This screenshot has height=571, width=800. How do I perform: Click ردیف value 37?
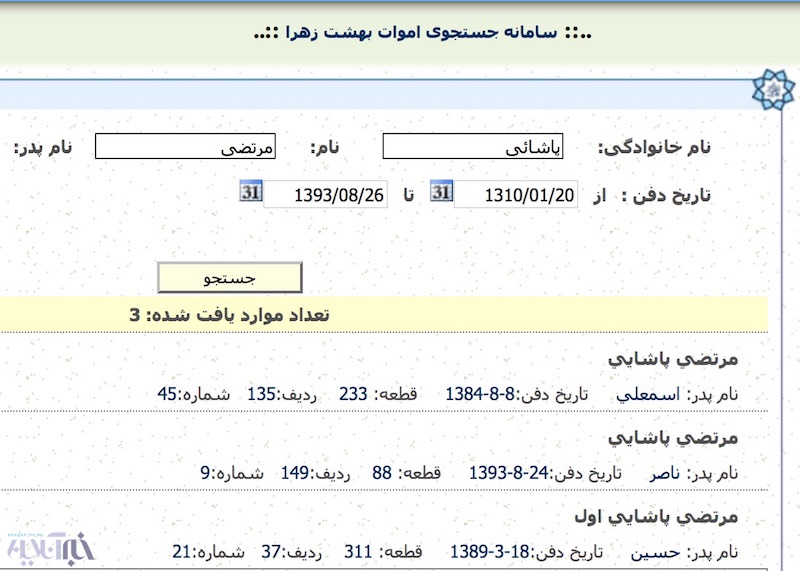click(271, 552)
